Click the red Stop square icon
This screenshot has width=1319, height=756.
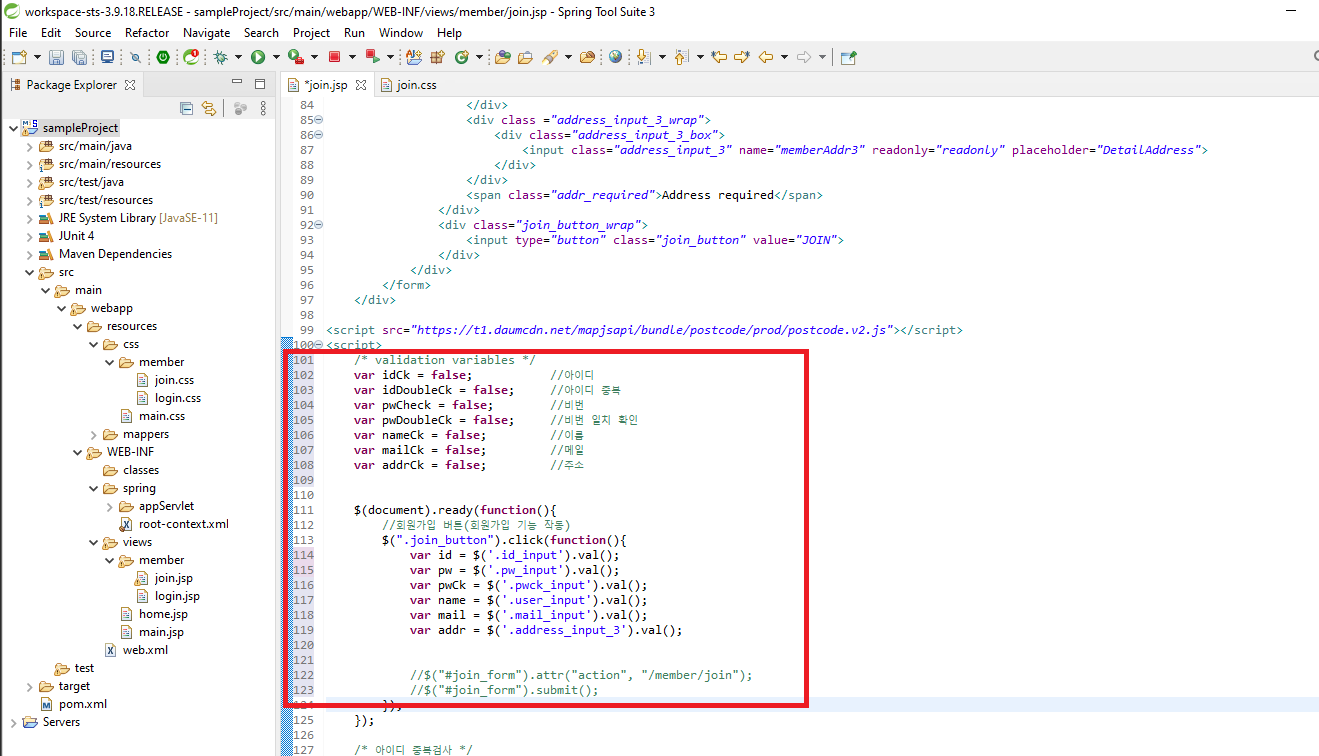pos(334,57)
